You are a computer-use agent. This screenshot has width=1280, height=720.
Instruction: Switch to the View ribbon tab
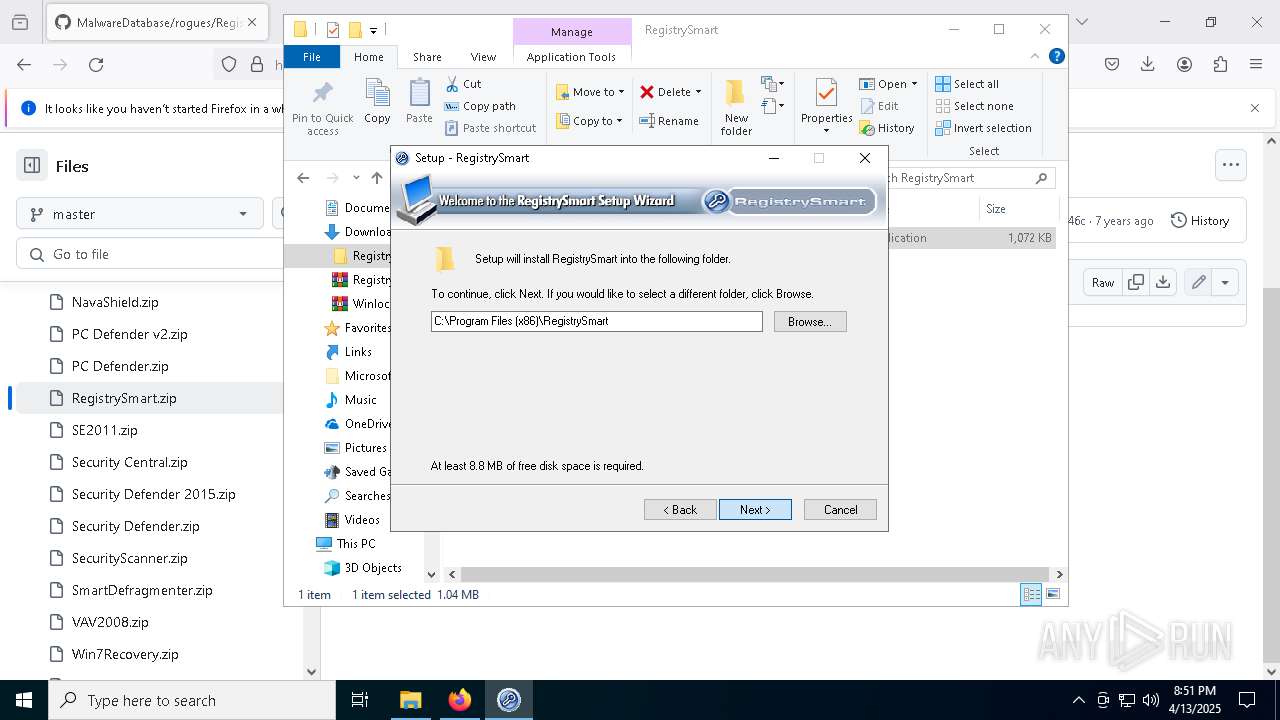pyautogui.click(x=483, y=57)
